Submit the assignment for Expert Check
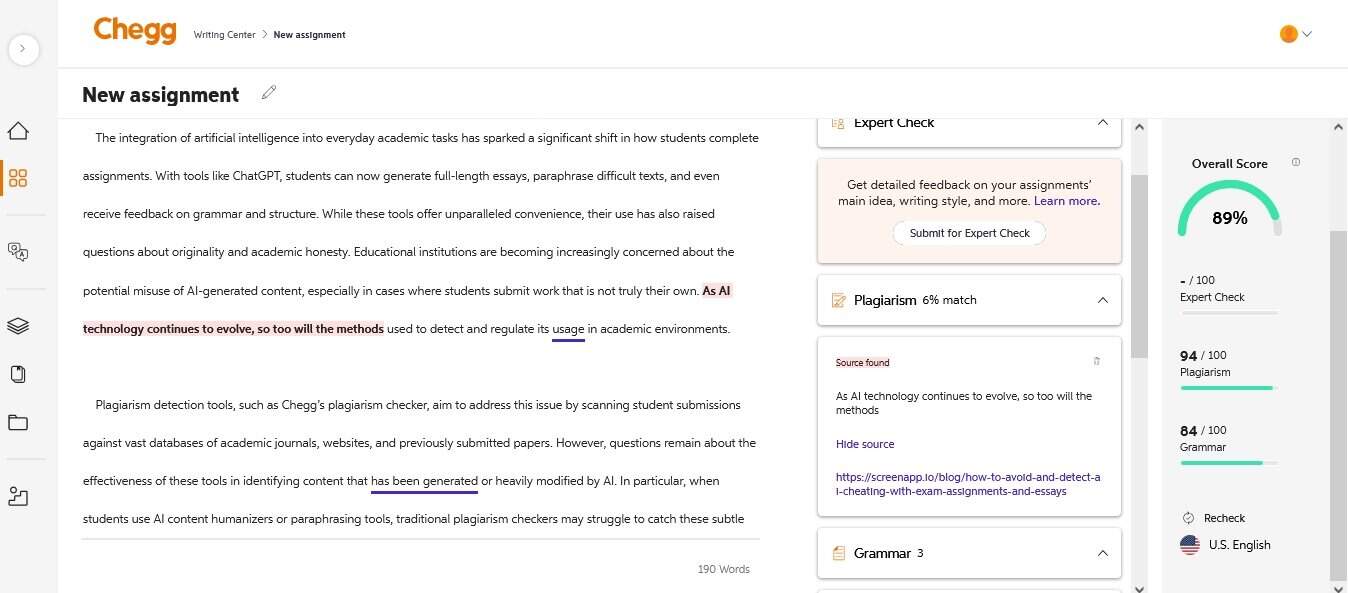1348x593 pixels. tap(967, 232)
